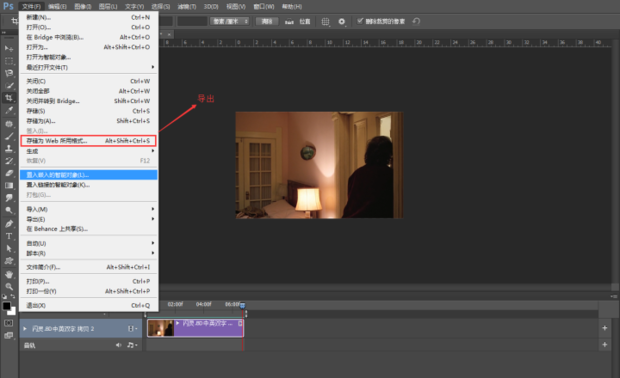Select the Dodge tool
620x378 pixels.
click(9, 210)
